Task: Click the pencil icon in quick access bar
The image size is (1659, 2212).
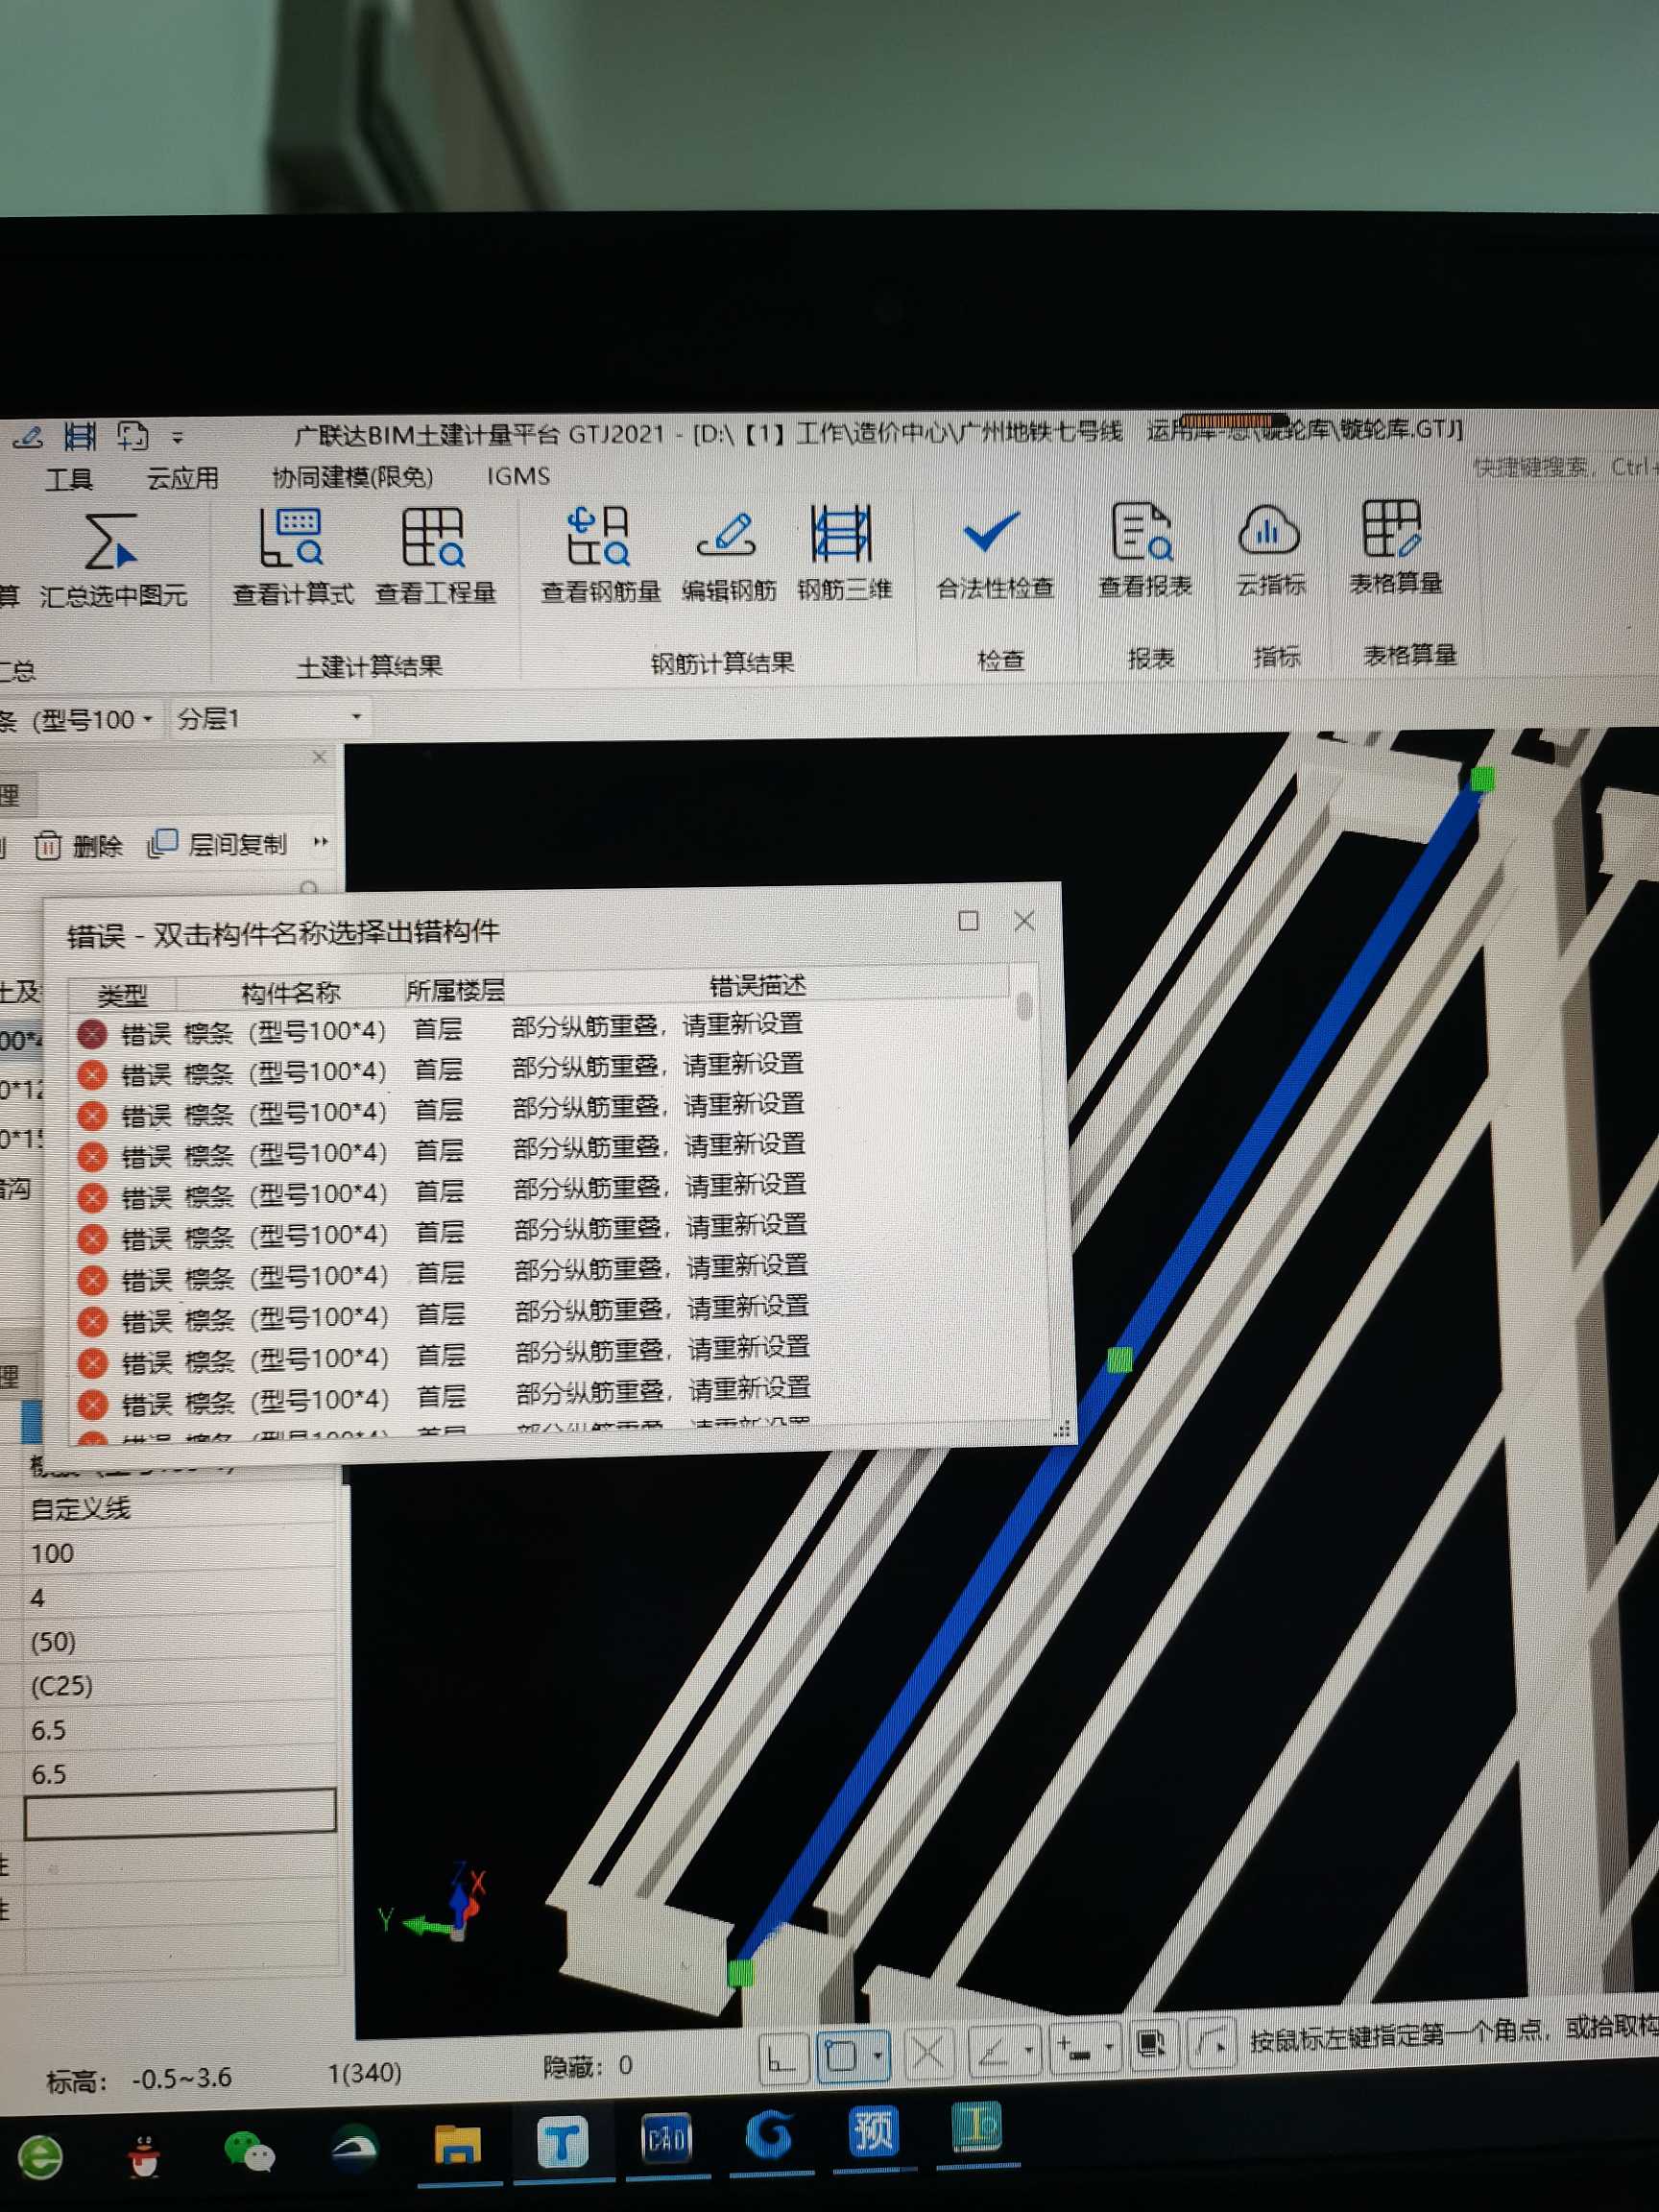Action: [28, 437]
